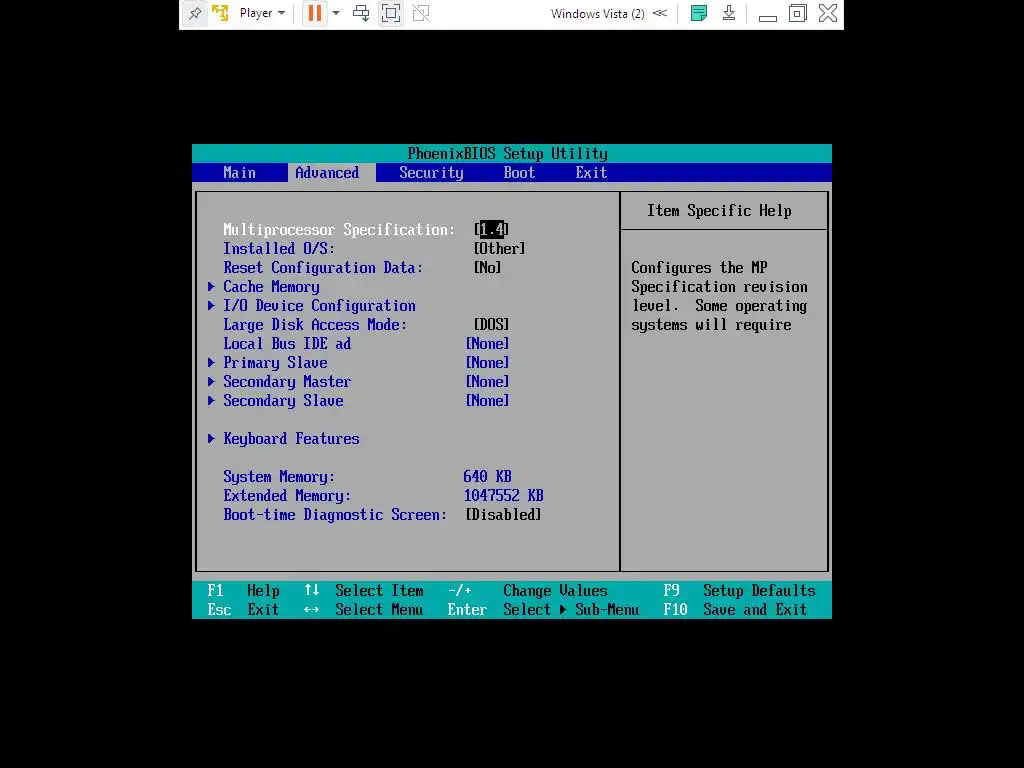Change the Installed O/S [Other] value
This screenshot has height=768, width=1024.
tap(500, 248)
